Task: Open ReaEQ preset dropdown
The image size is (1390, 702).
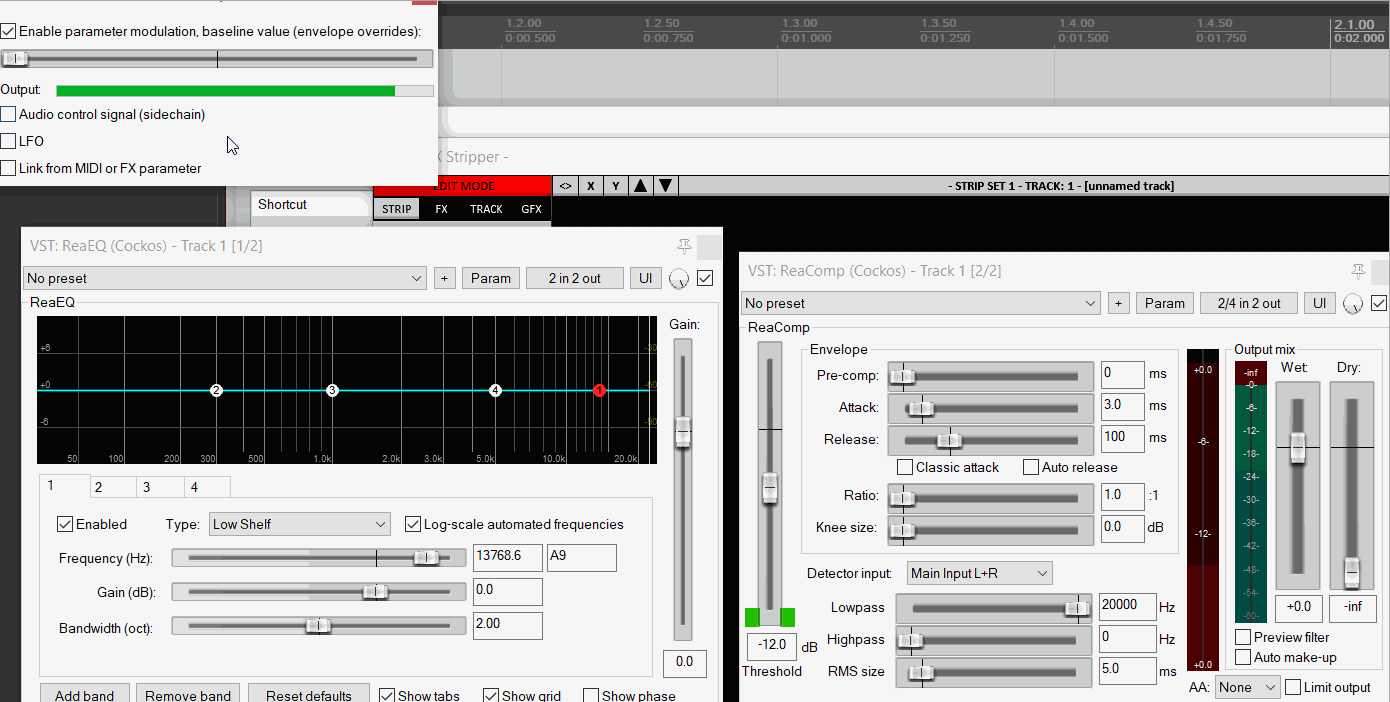Action: click(x=226, y=278)
